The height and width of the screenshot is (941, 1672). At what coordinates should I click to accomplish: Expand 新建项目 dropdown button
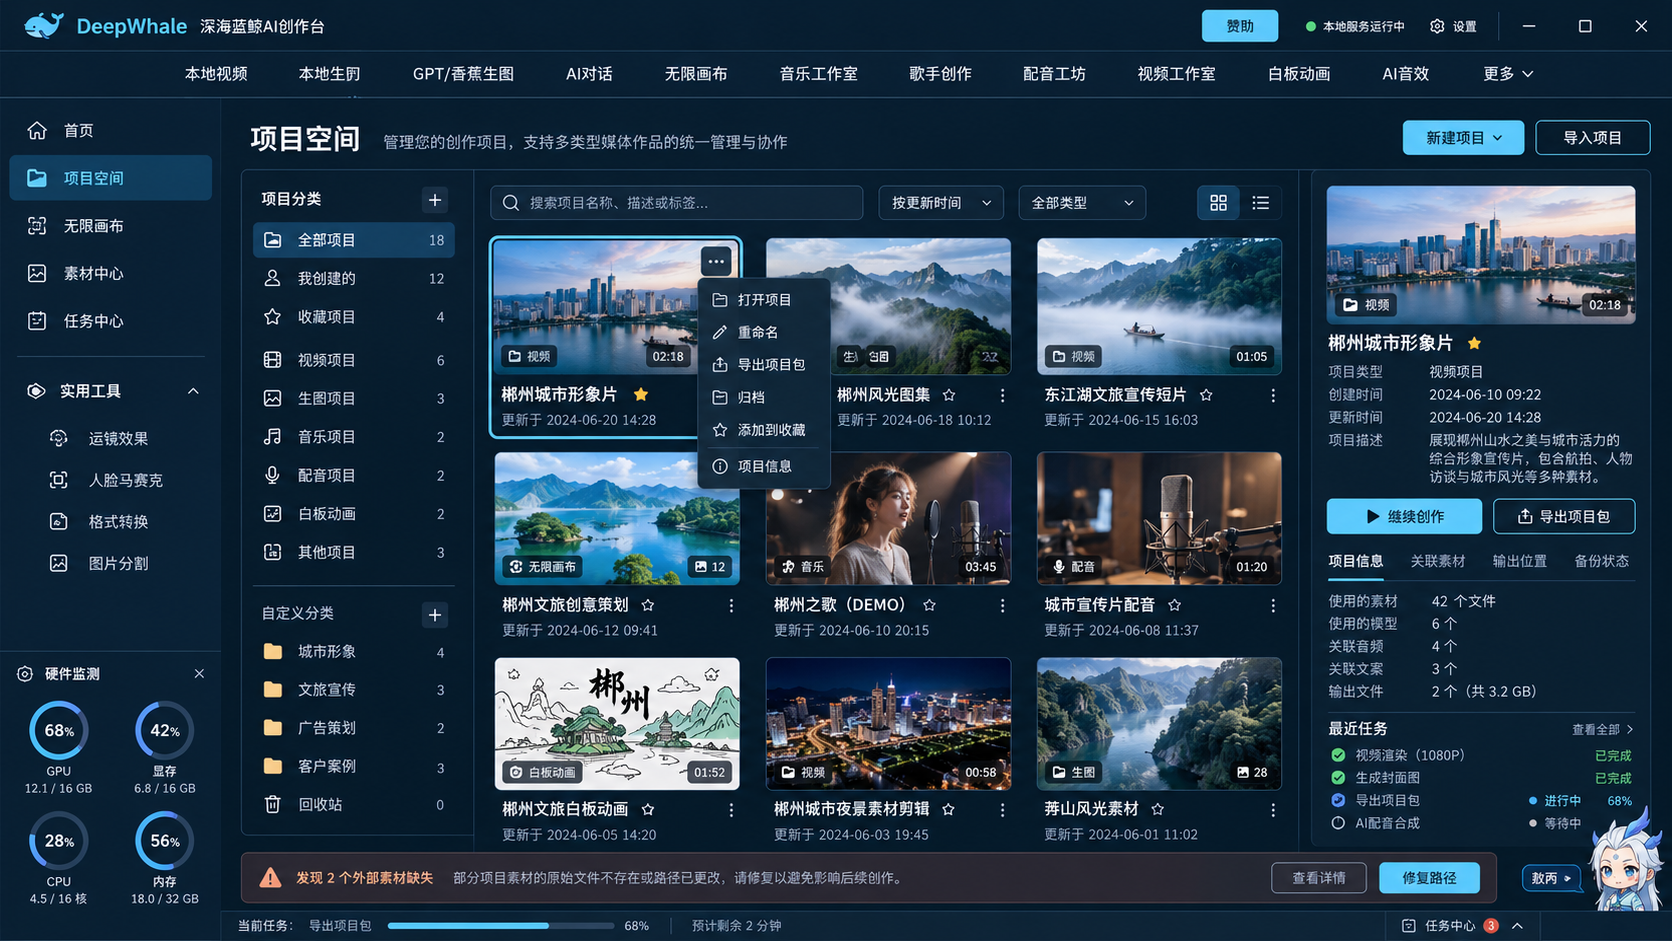(1463, 138)
